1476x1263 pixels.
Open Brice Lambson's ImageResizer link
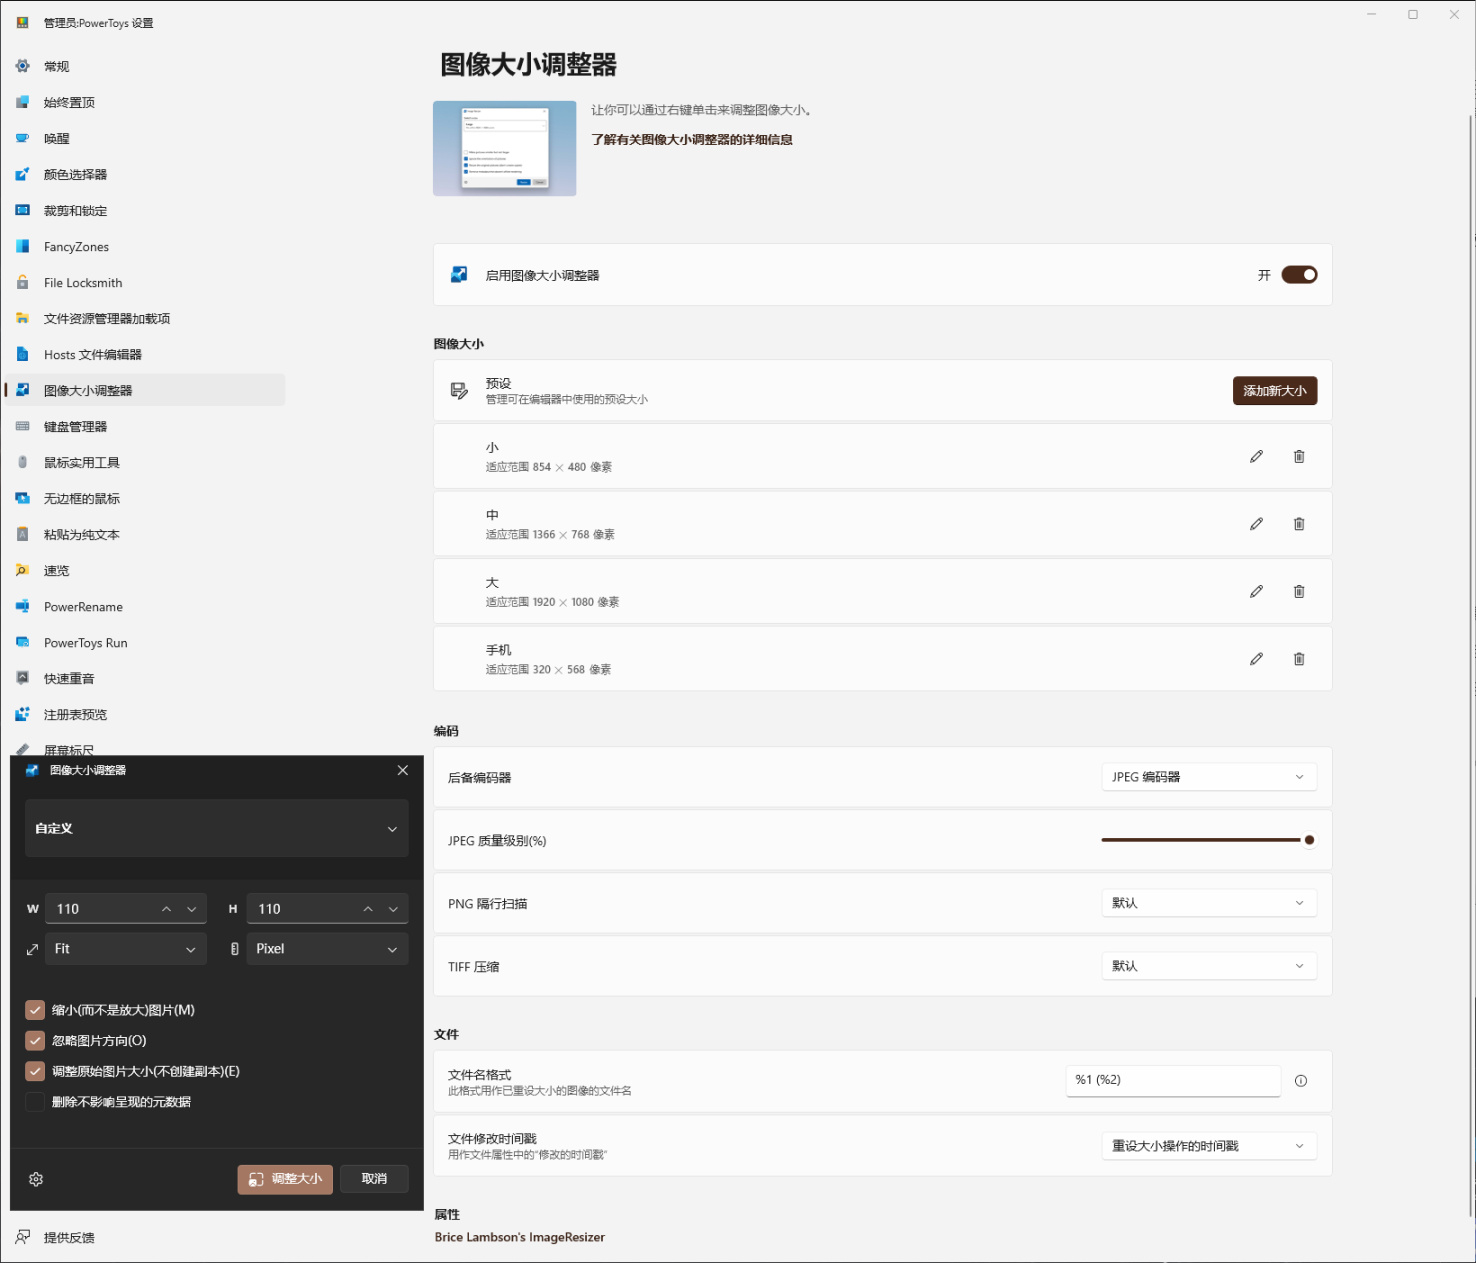pos(520,1237)
